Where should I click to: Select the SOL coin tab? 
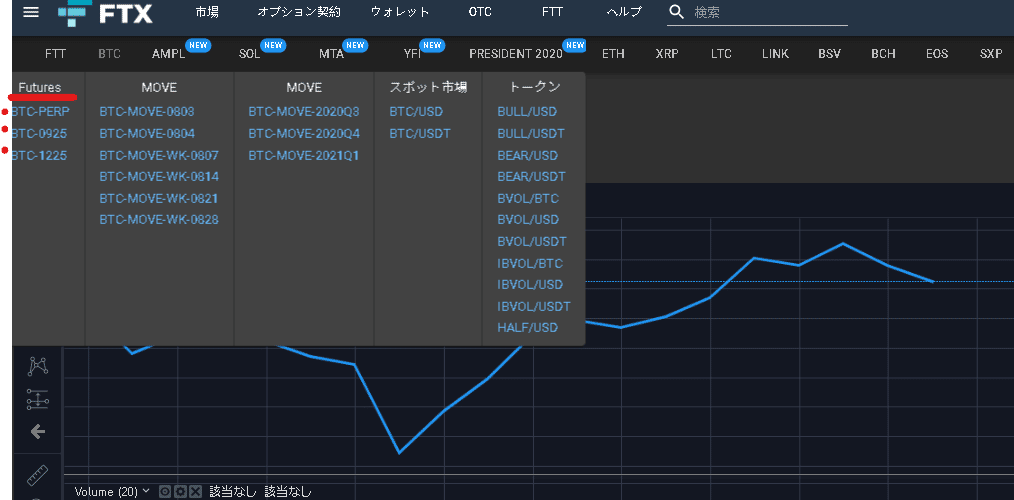point(249,54)
